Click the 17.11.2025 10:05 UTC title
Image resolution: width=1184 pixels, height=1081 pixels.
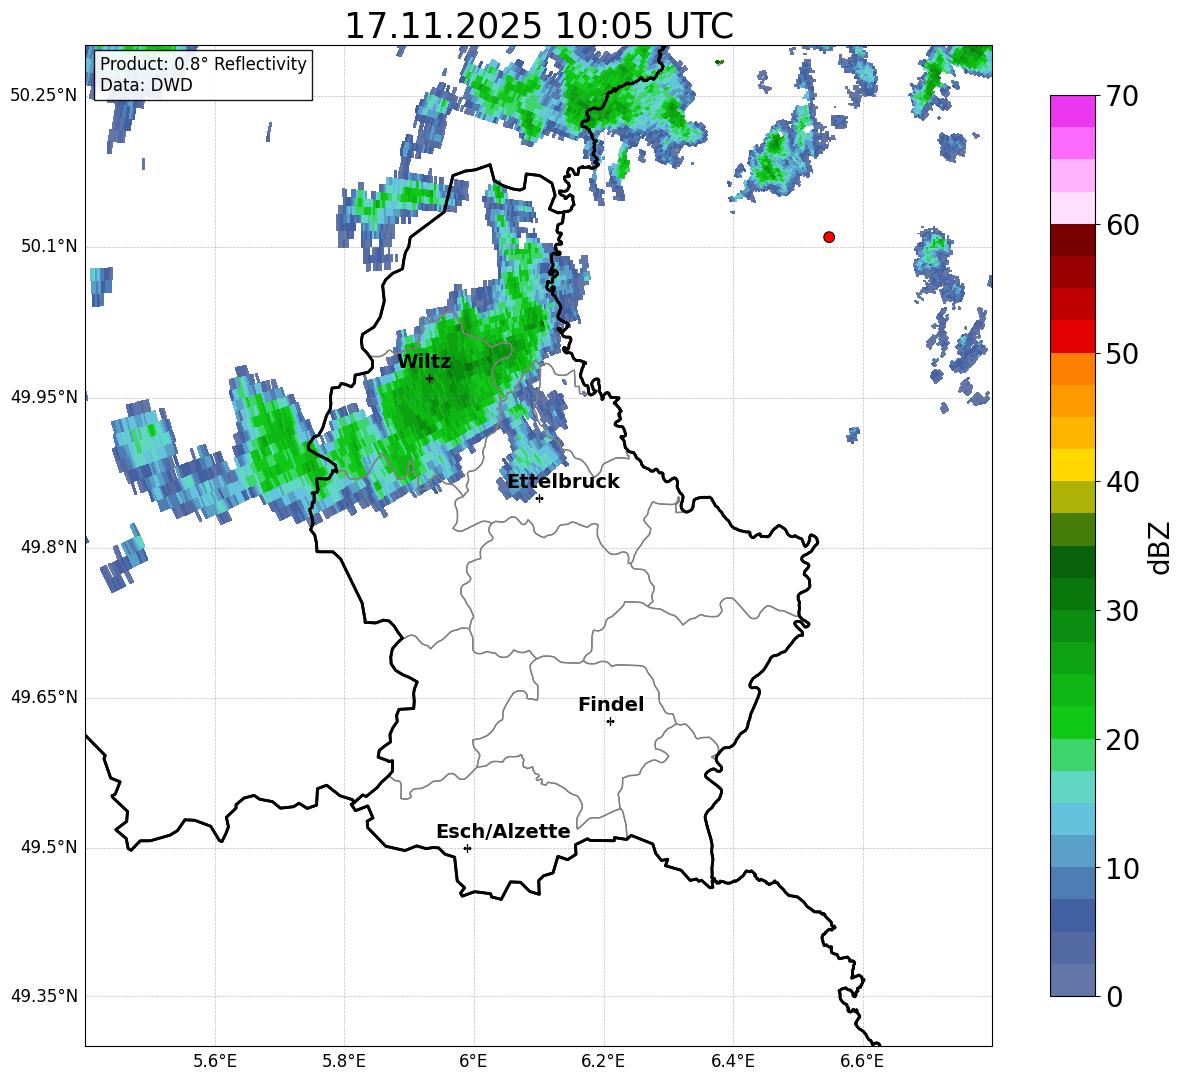pos(539,26)
